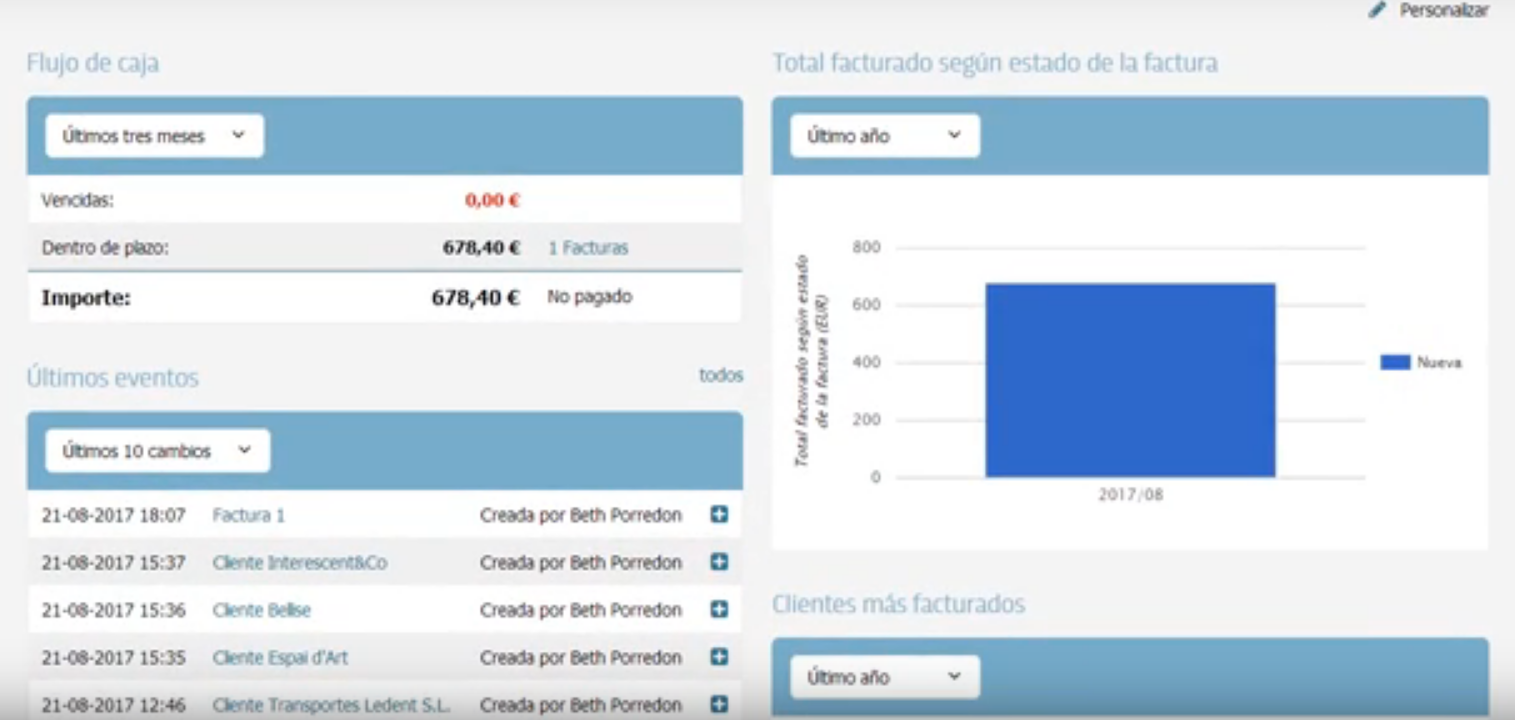This screenshot has height=720, width=1515.
Task: Open the Últimos tres meses dropdown
Action: (152, 135)
